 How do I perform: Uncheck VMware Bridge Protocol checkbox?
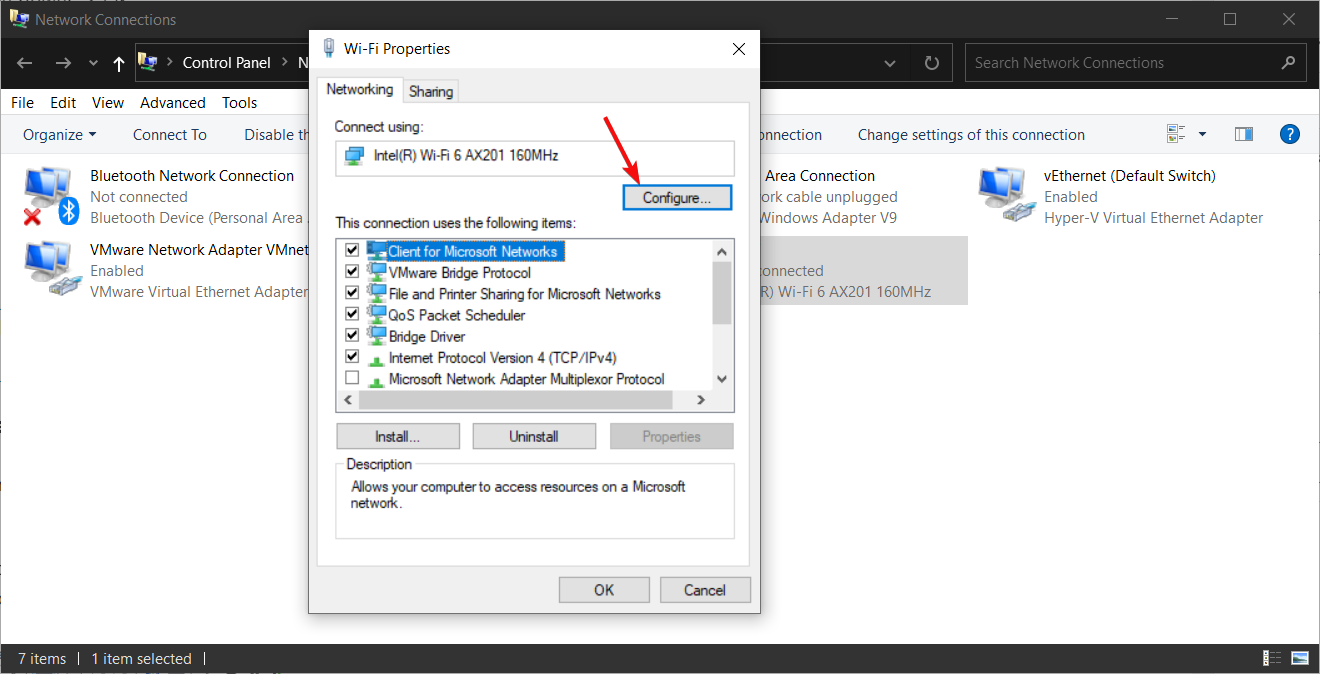click(x=352, y=272)
